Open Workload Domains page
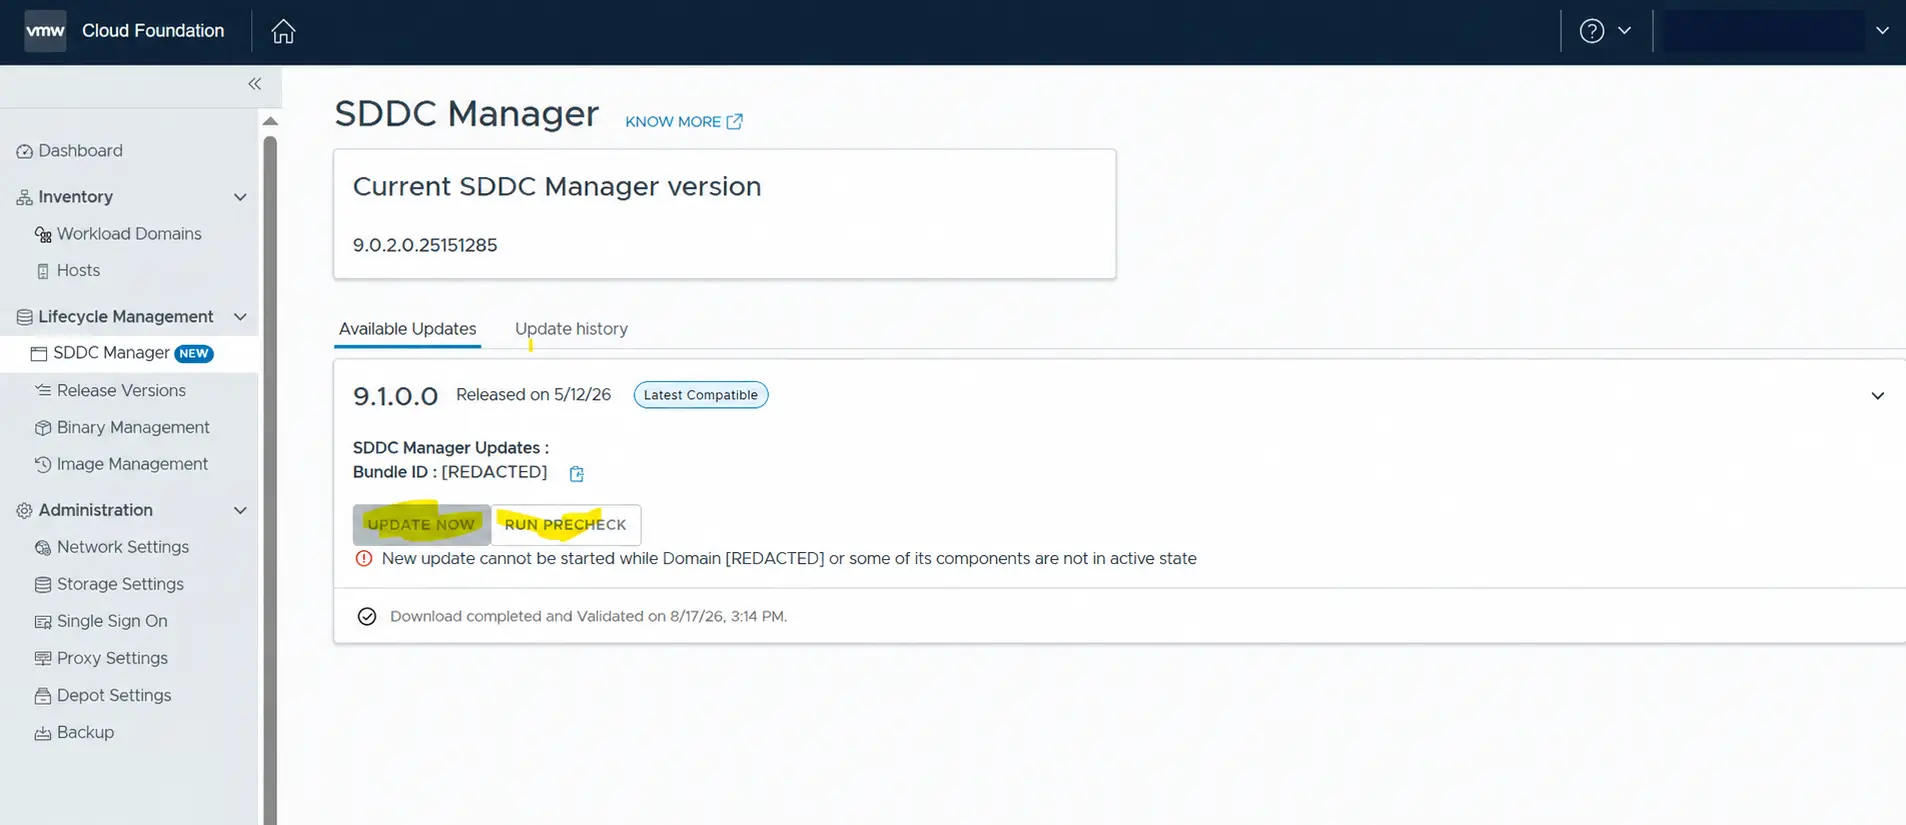1906x825 pixels. click(x=129, y=234)
